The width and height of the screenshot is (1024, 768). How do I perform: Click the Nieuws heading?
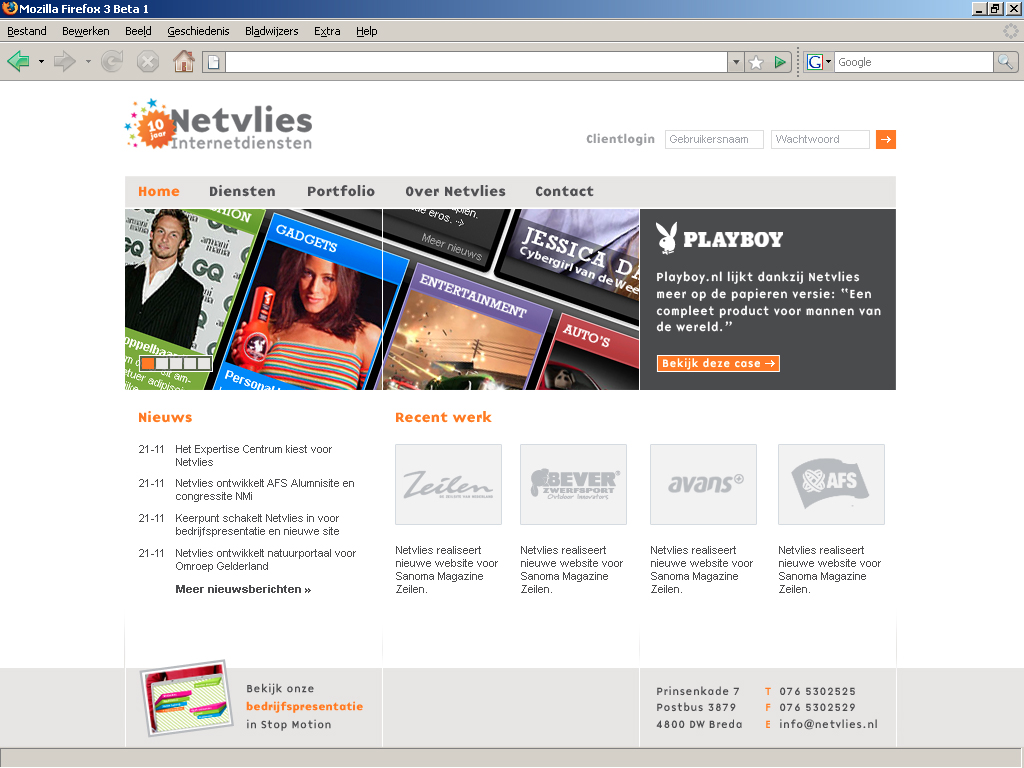tap(165, 417)
